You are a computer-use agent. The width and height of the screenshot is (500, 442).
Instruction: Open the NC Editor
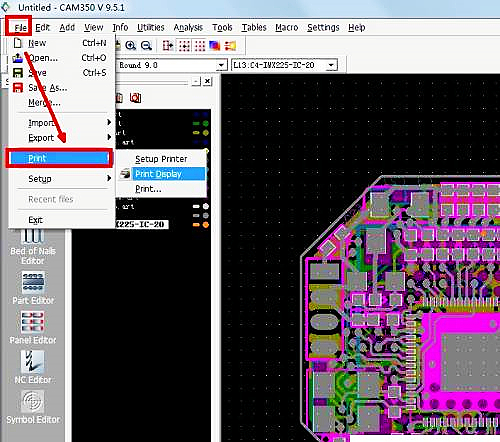33,367
